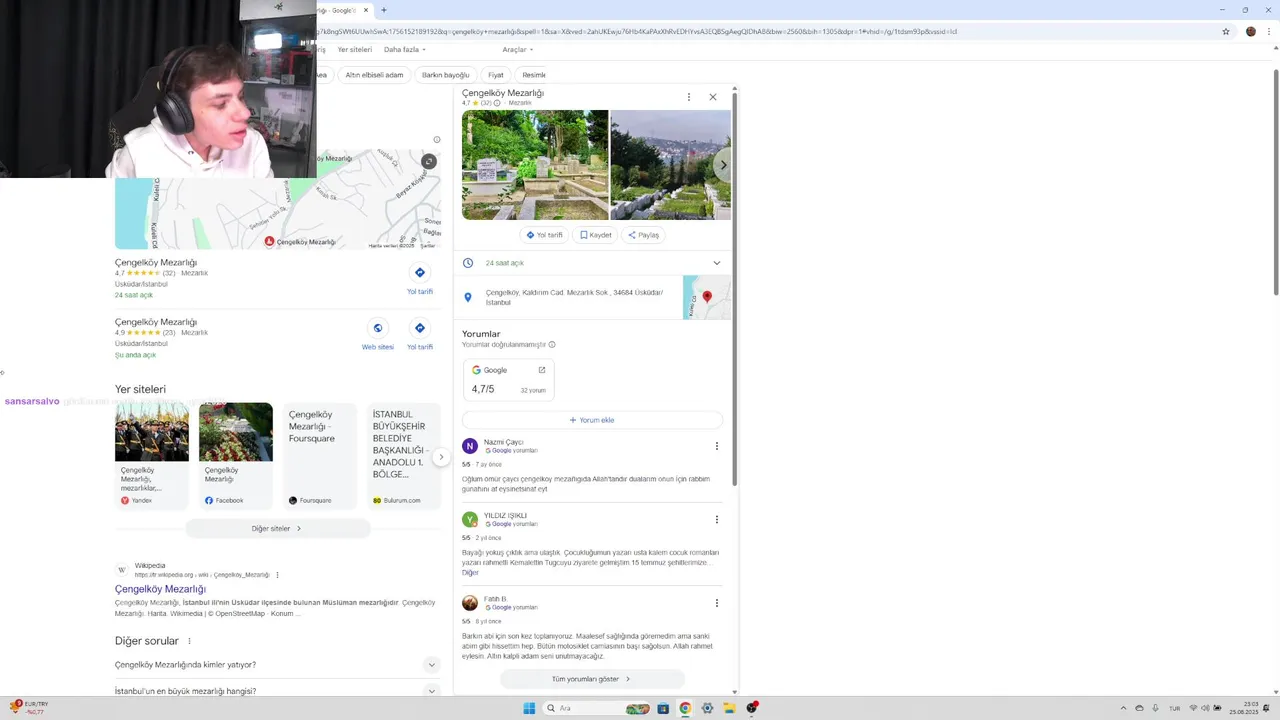Select the Fiyat suggestion chip

click(x=496, y=75)
